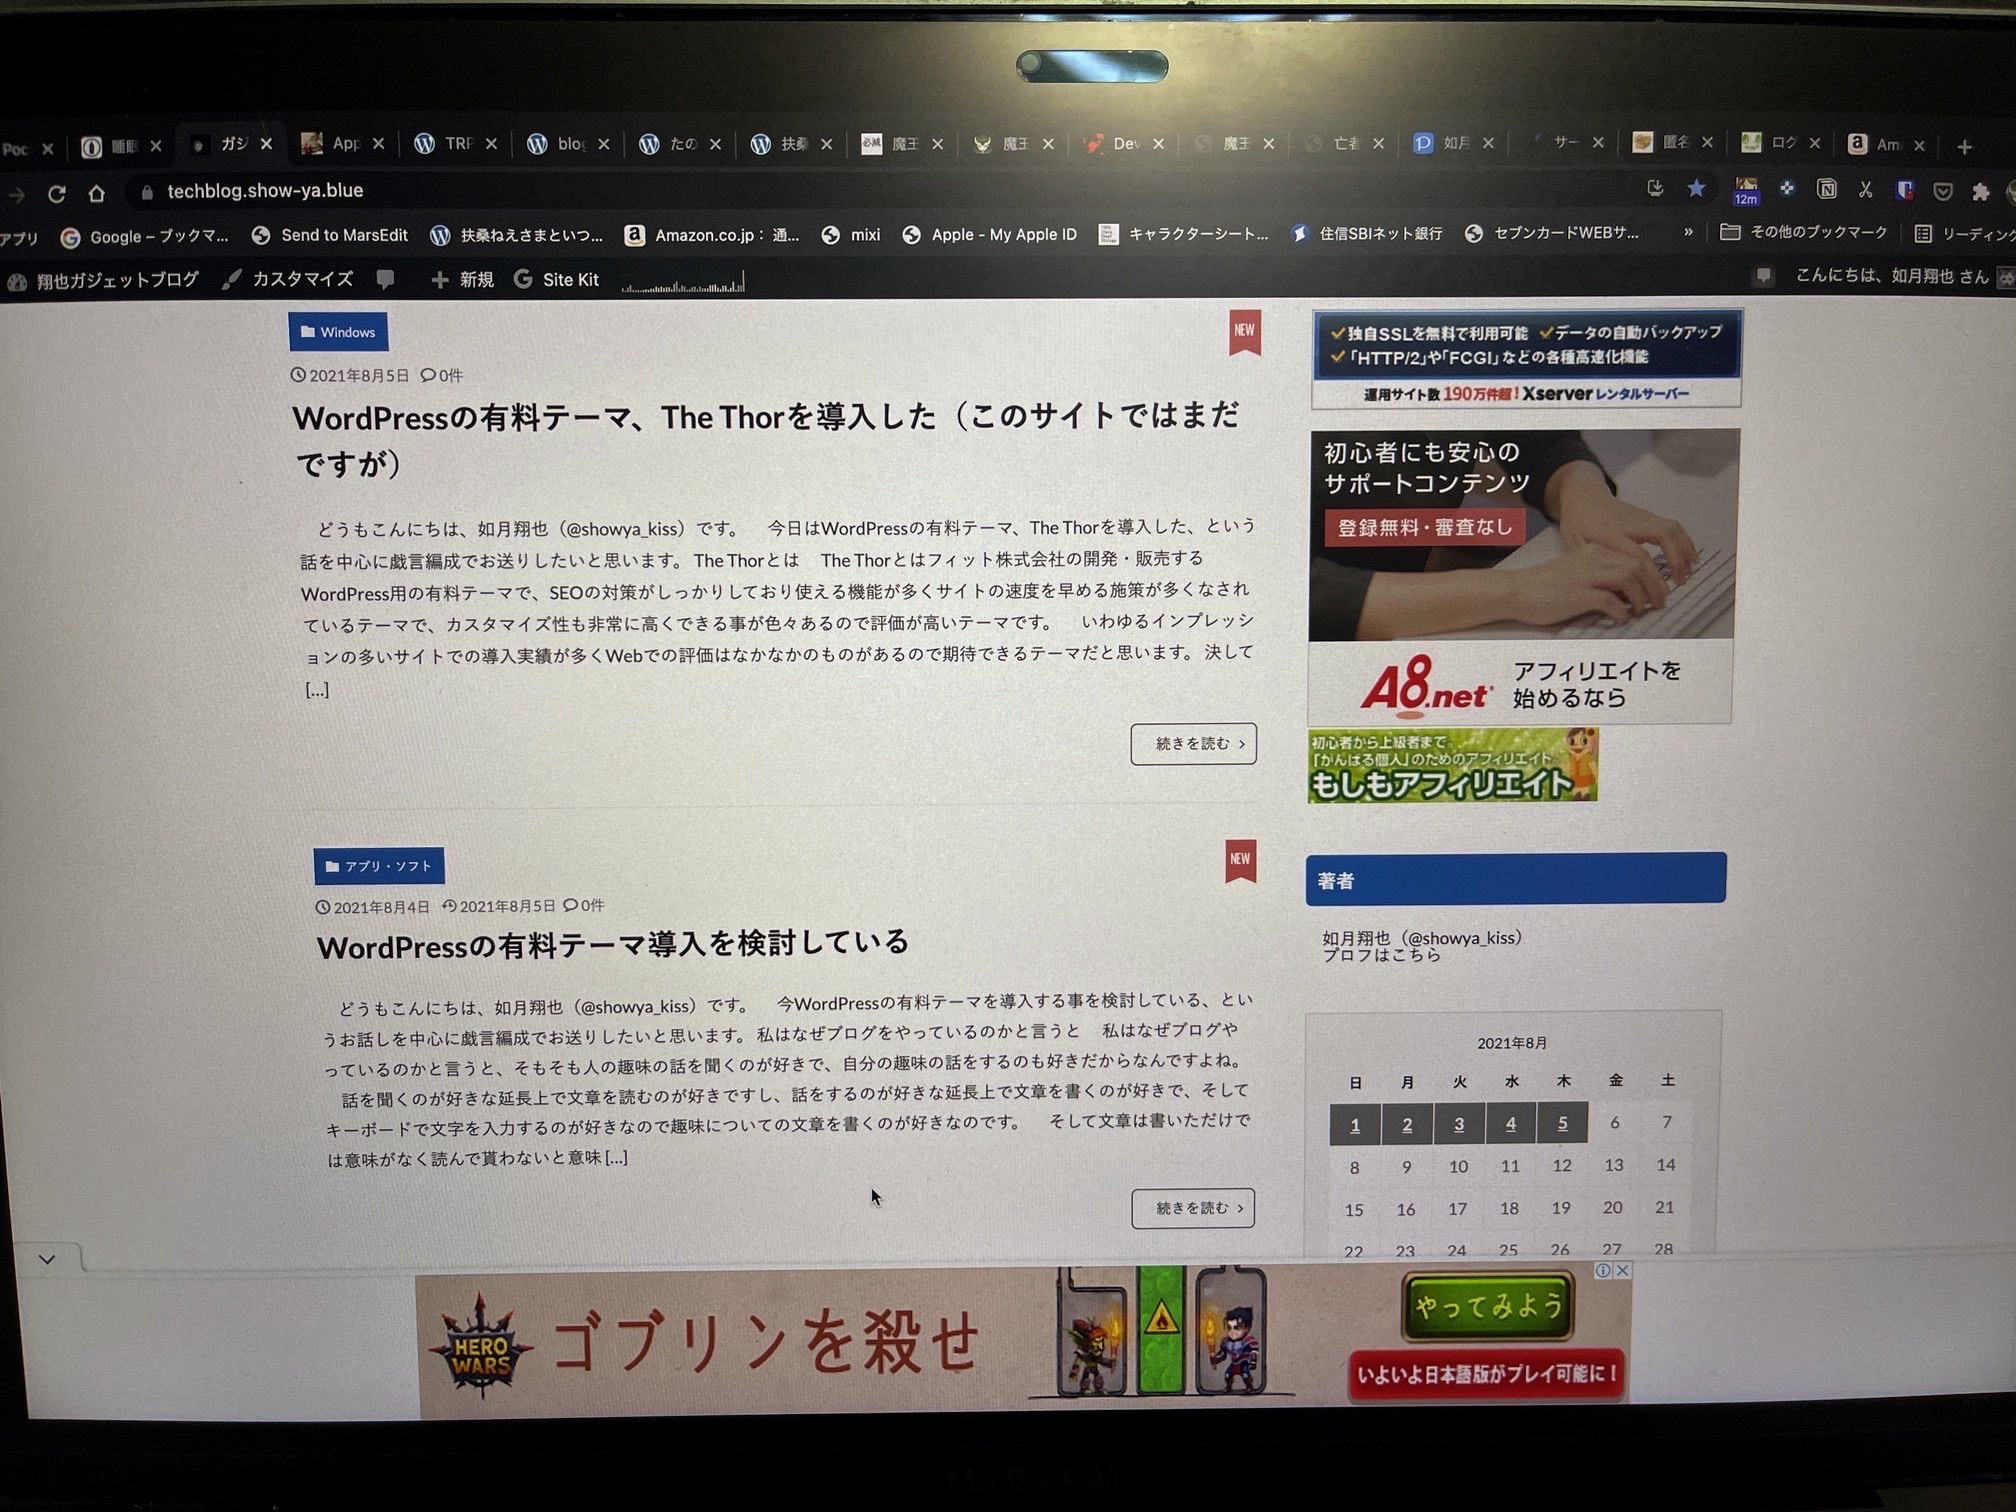Select August 5 in the calendar widget

pos(1562,1122)
